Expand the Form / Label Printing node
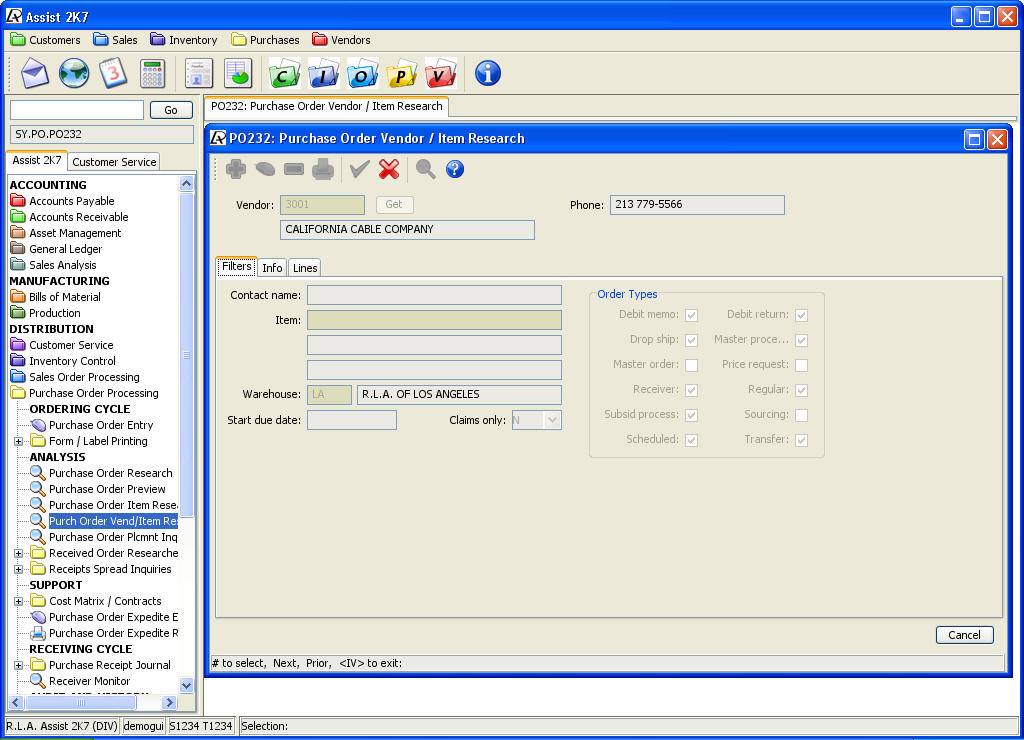Viewport: 1024px width, 740px height. [x=18, y=441]
